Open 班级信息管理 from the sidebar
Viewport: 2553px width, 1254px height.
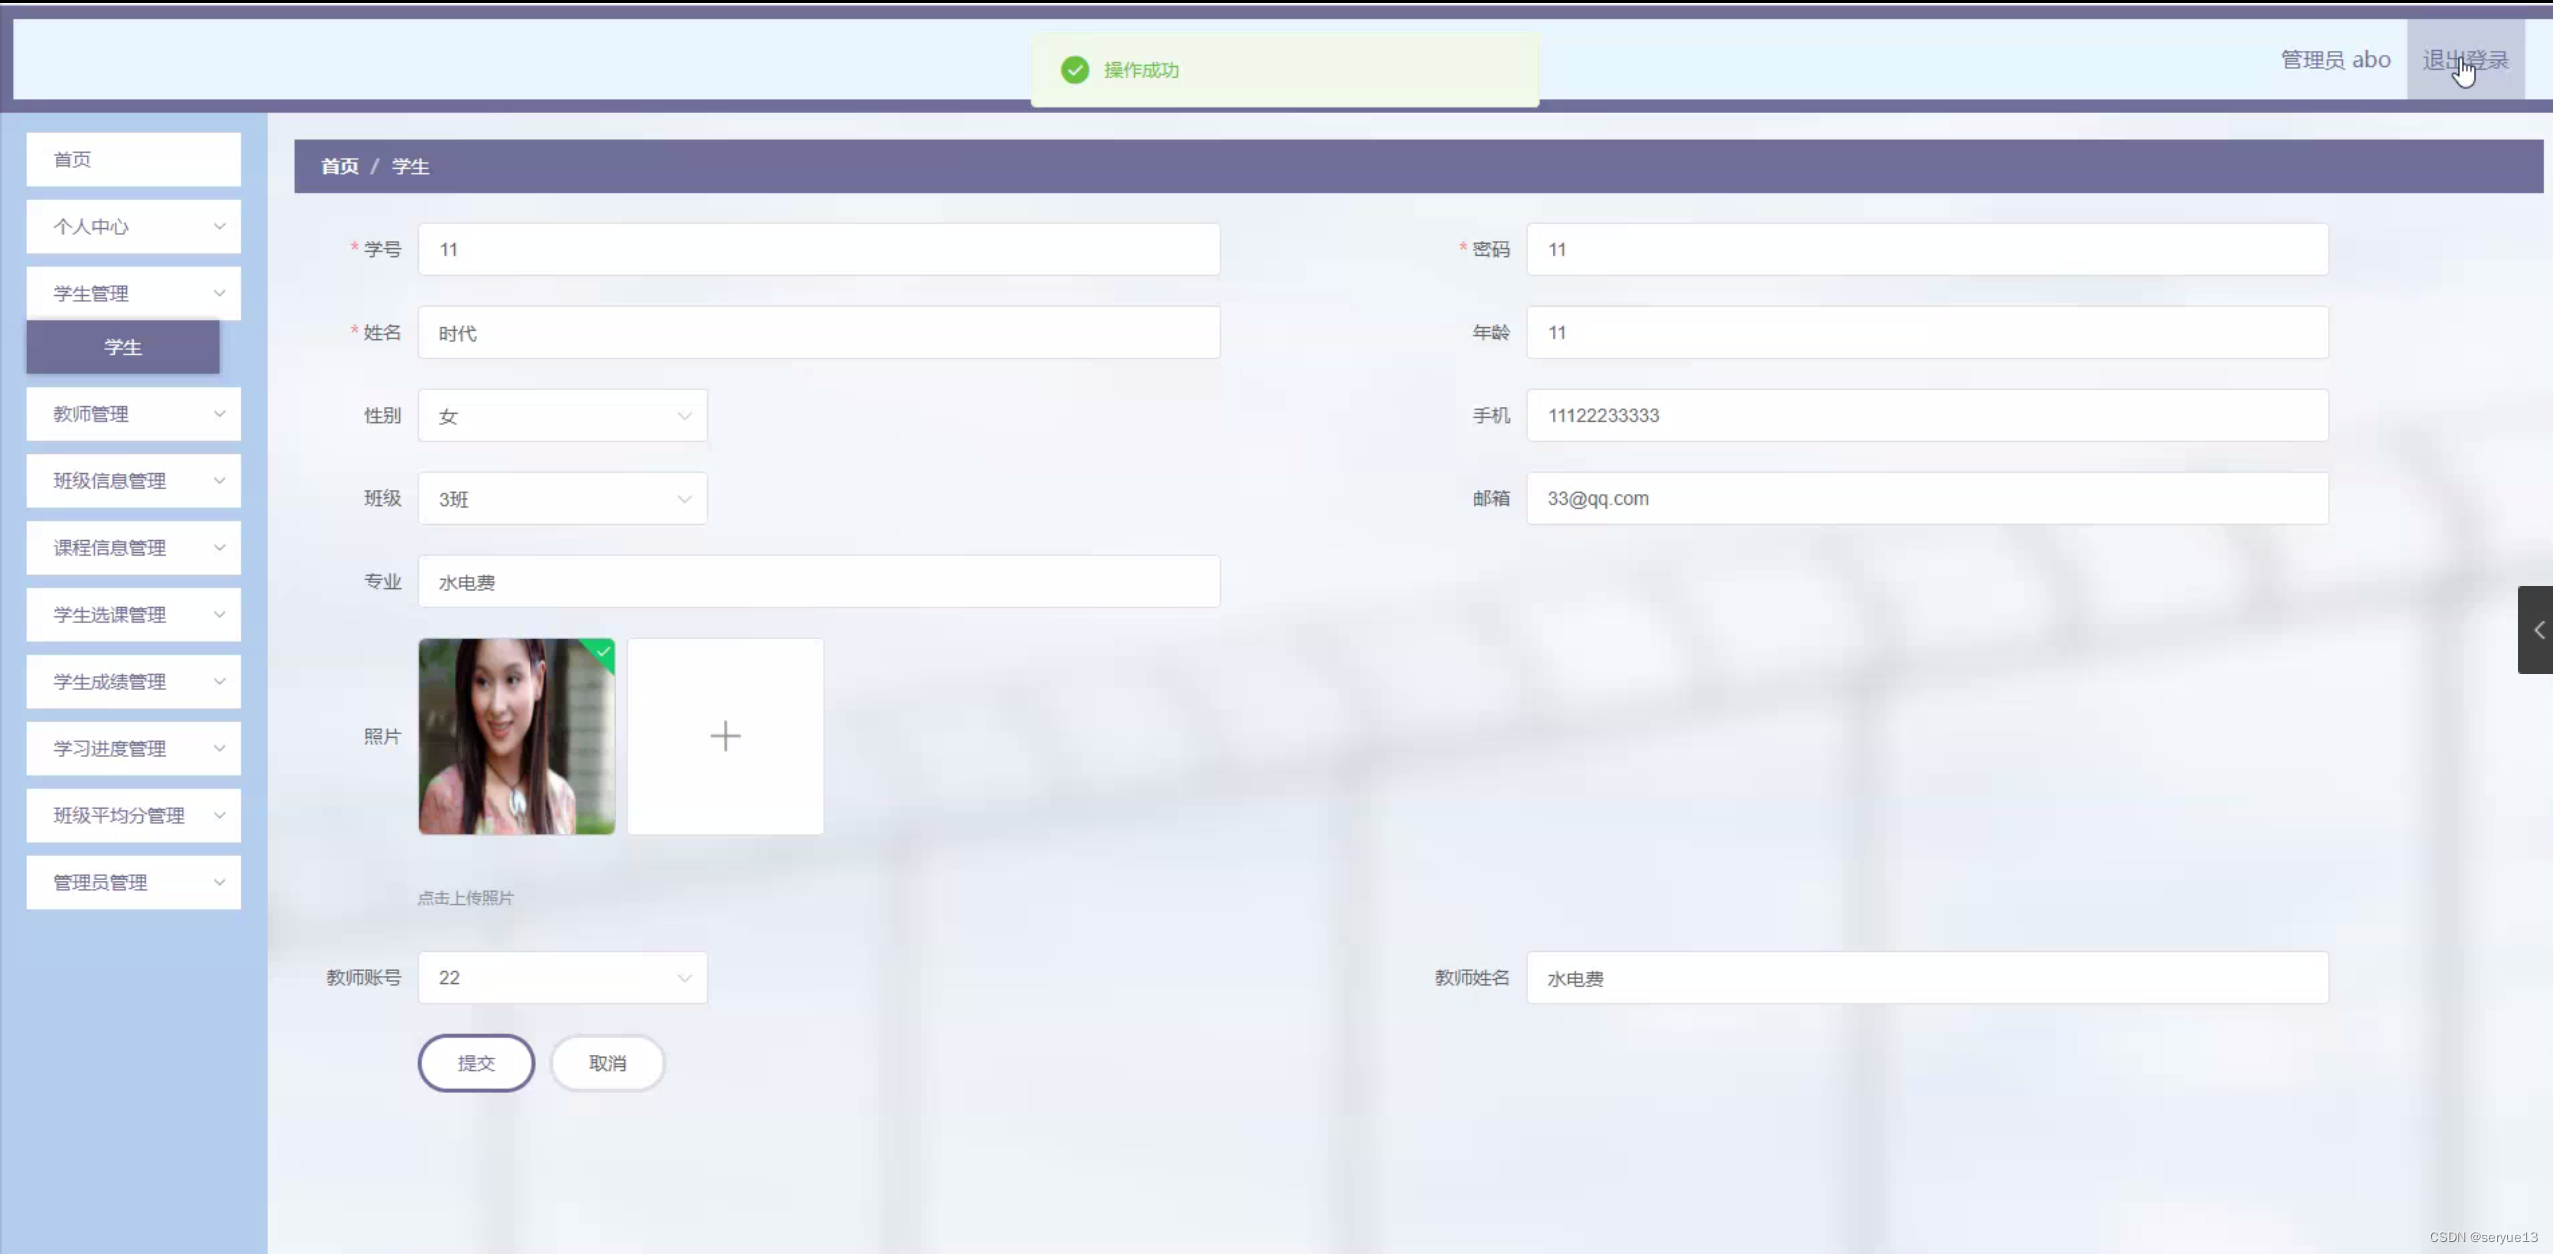(133, 480)
